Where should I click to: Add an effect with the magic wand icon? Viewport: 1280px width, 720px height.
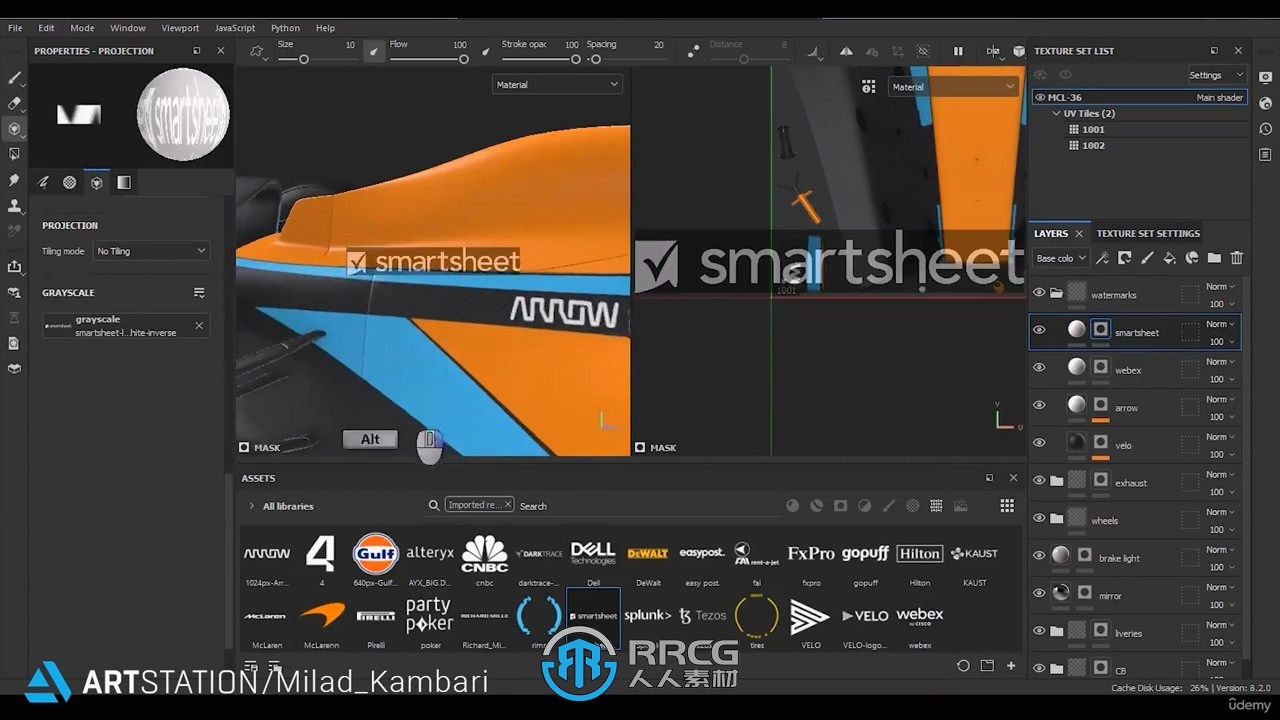coord(1102,258)
